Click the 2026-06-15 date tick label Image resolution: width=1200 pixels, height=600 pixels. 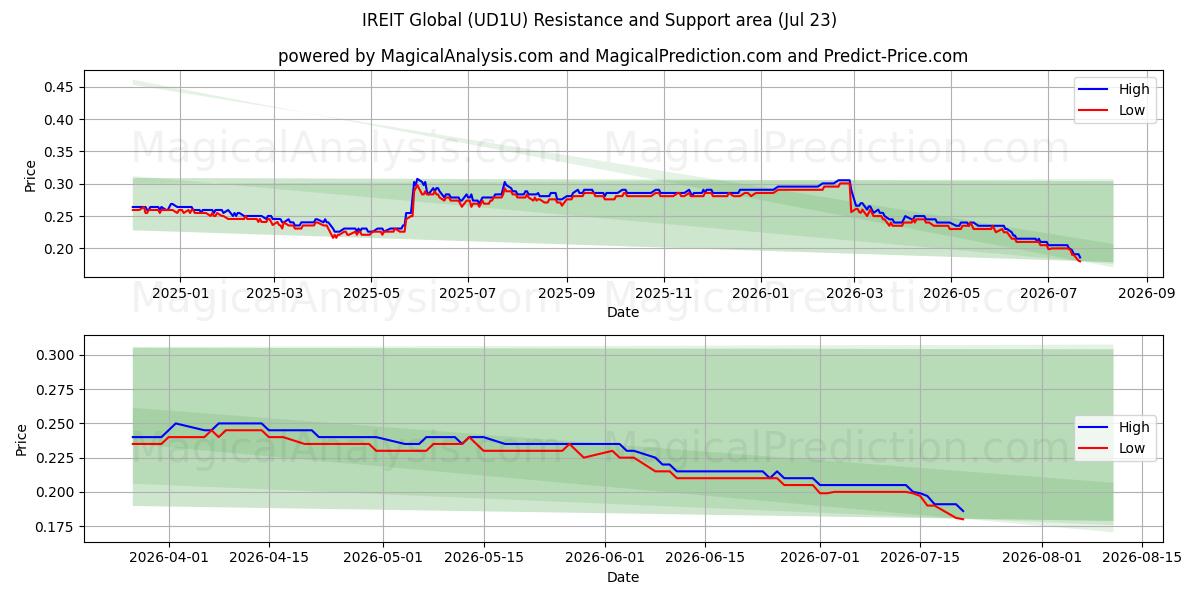706,558
